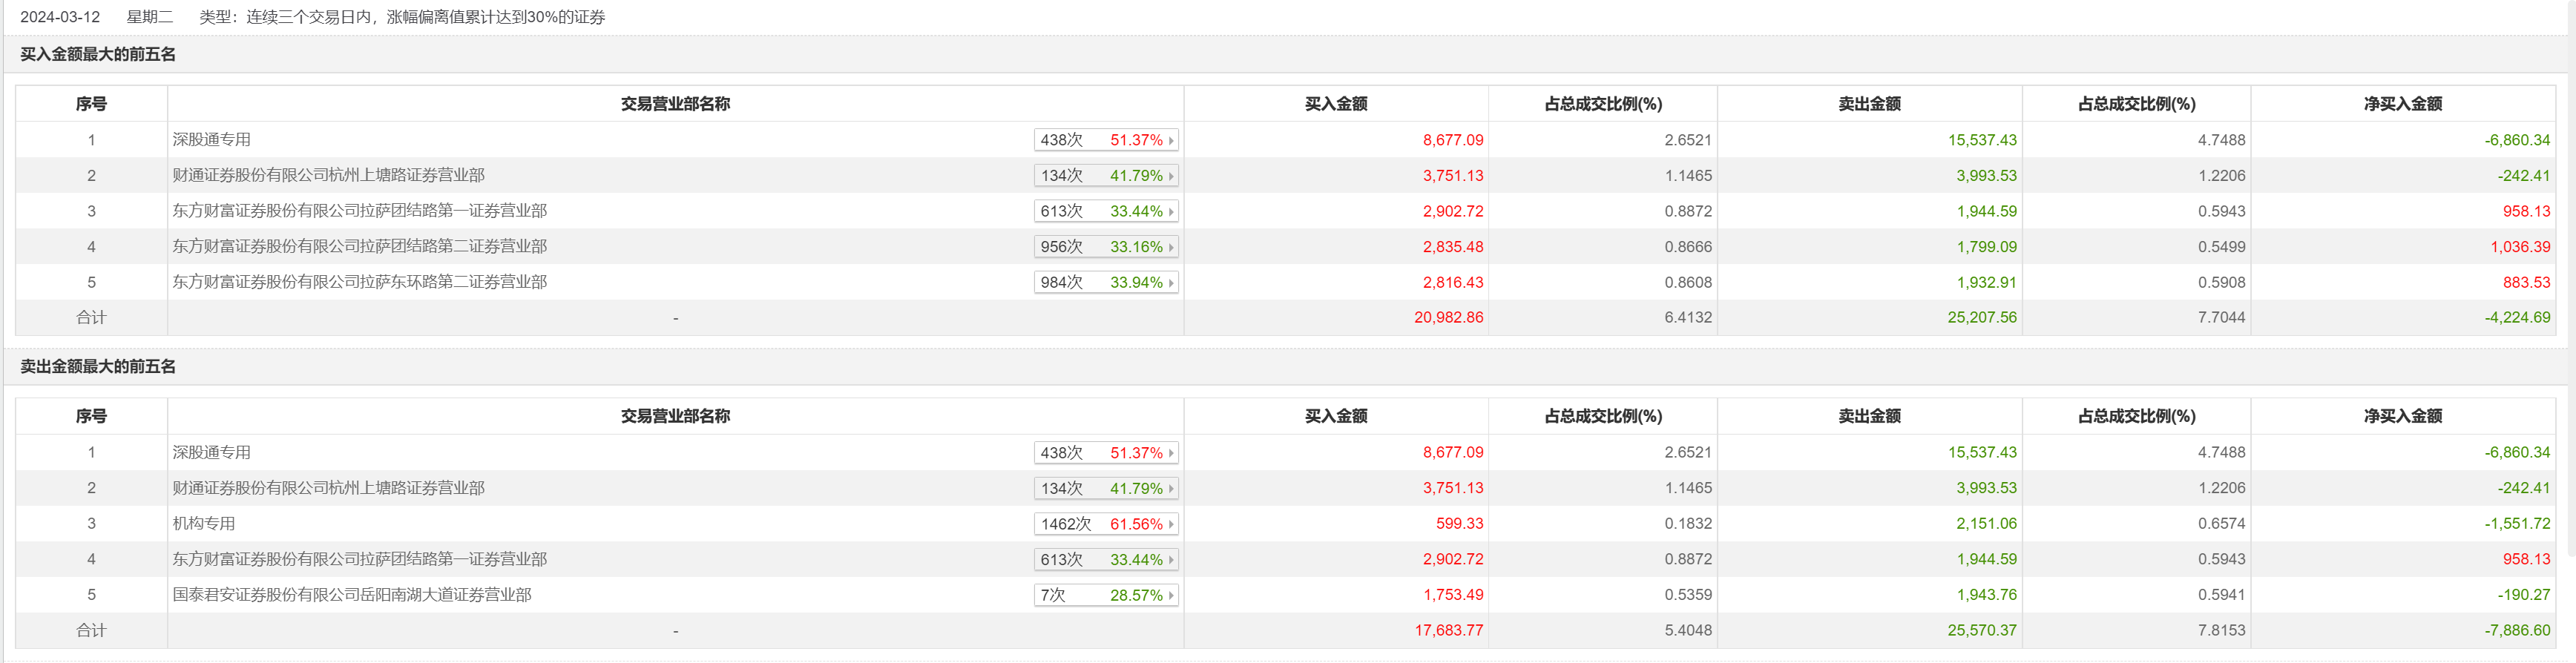Expand the 984次 33.94% badge arrow

pyautogui.click(x=1170, y=283)
